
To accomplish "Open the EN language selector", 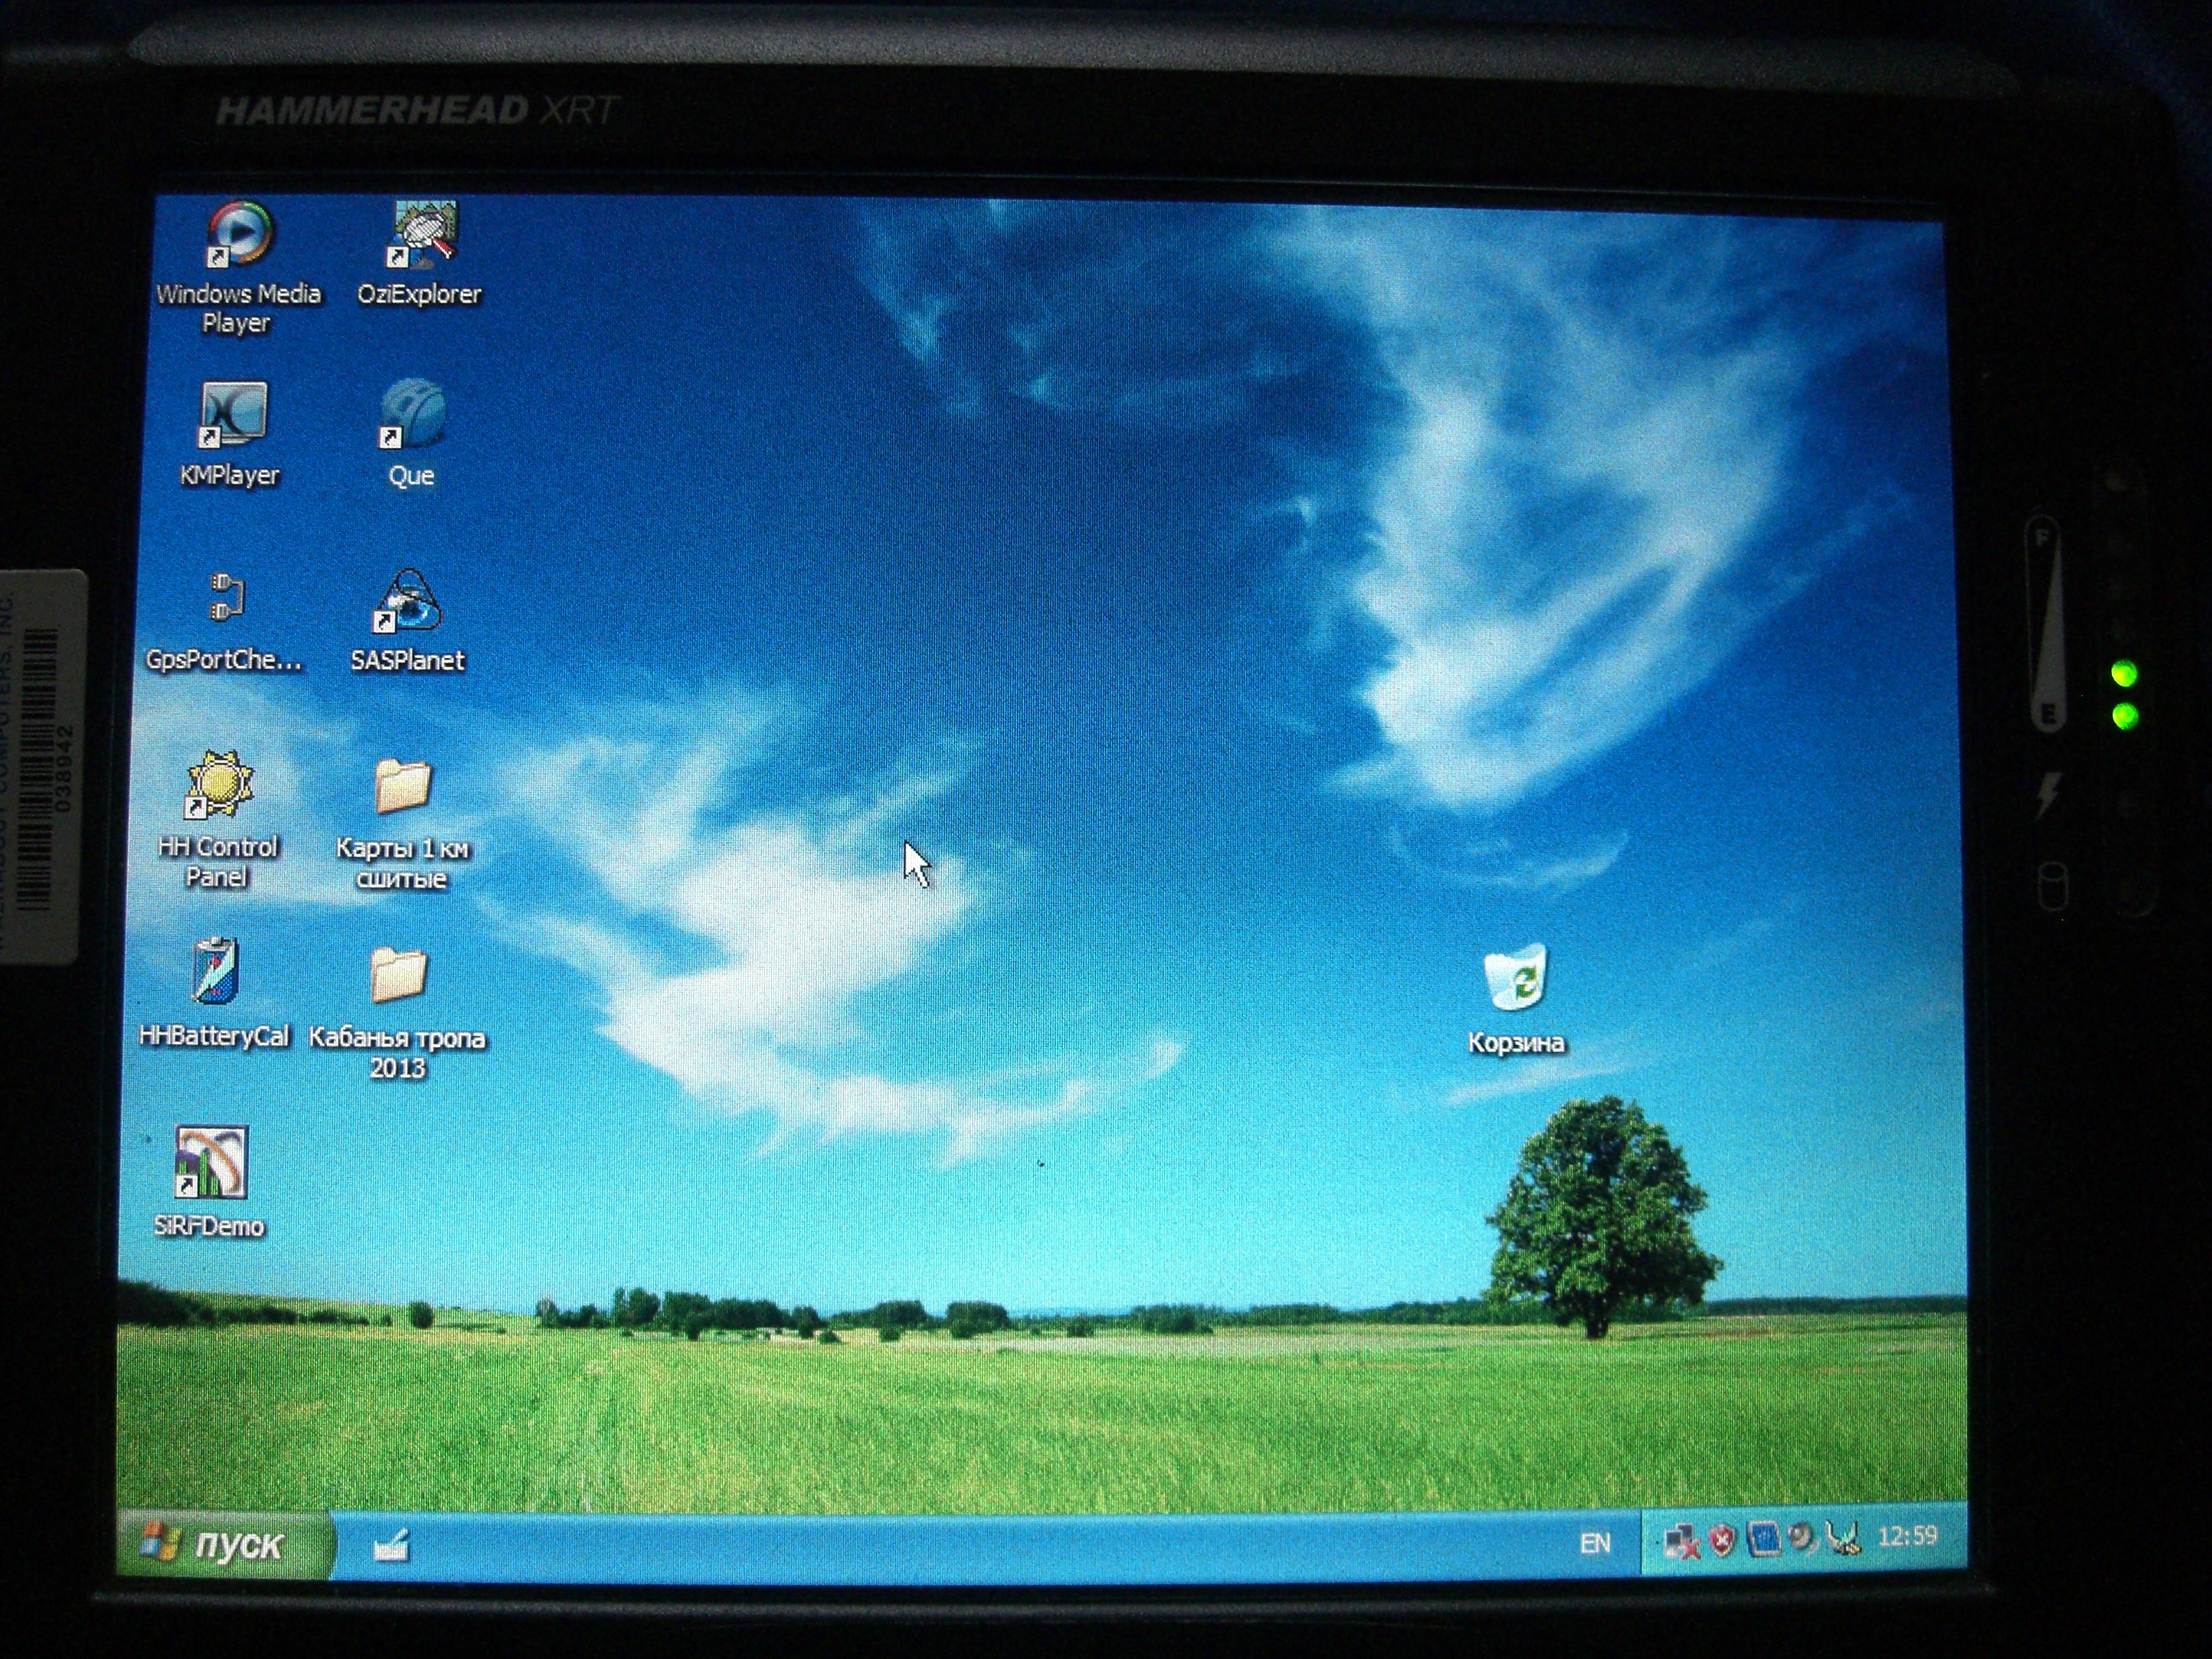I will [1595, 1543].
